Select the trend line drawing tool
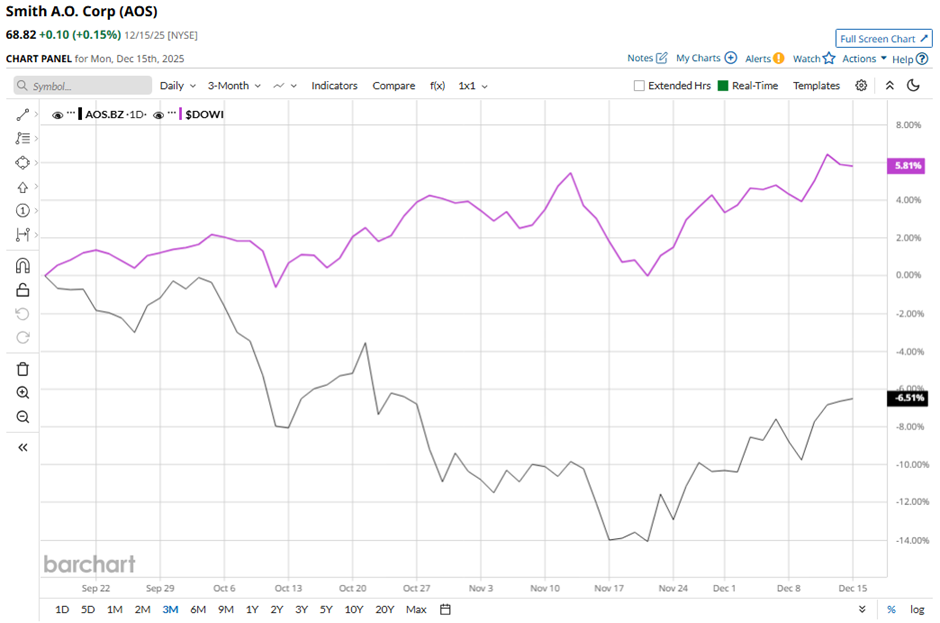Image resolution: width=940 pixels, height=623 pixels. (23, 115)
